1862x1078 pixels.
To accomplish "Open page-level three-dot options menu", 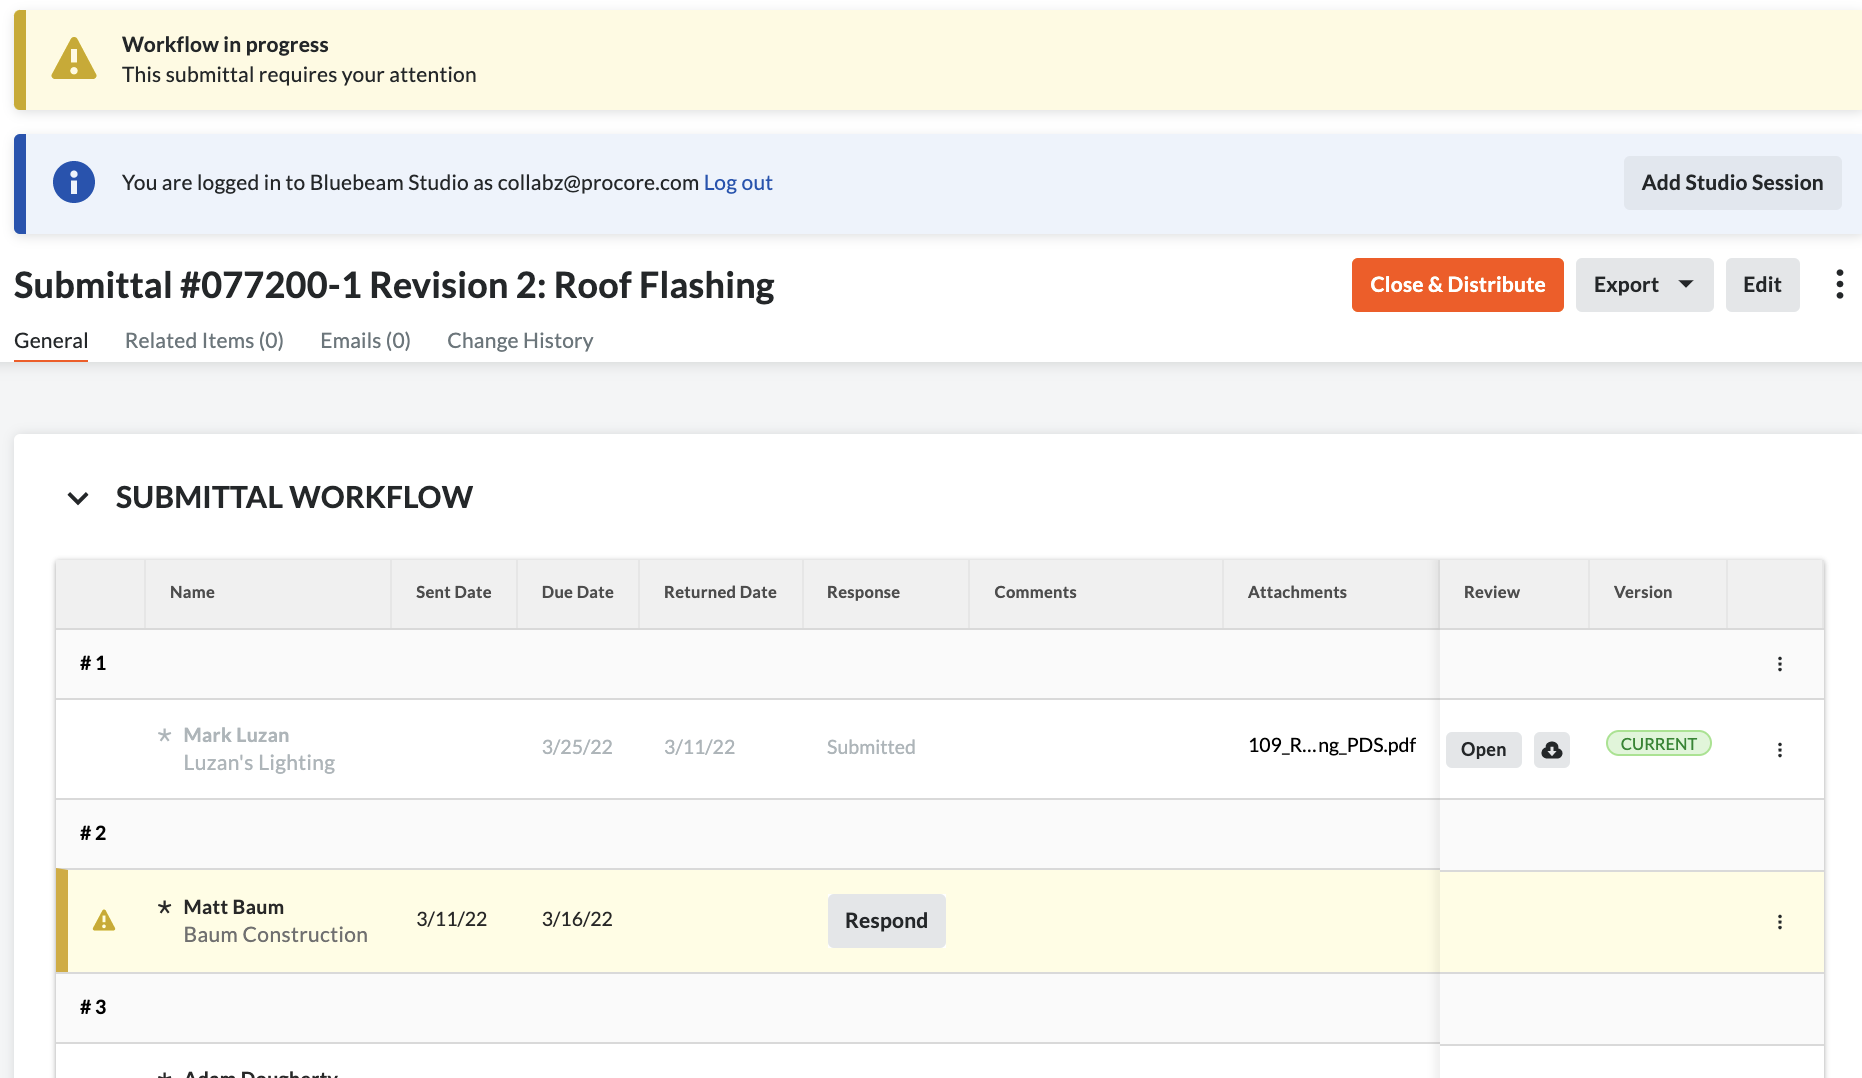I will coord(1839,285).
